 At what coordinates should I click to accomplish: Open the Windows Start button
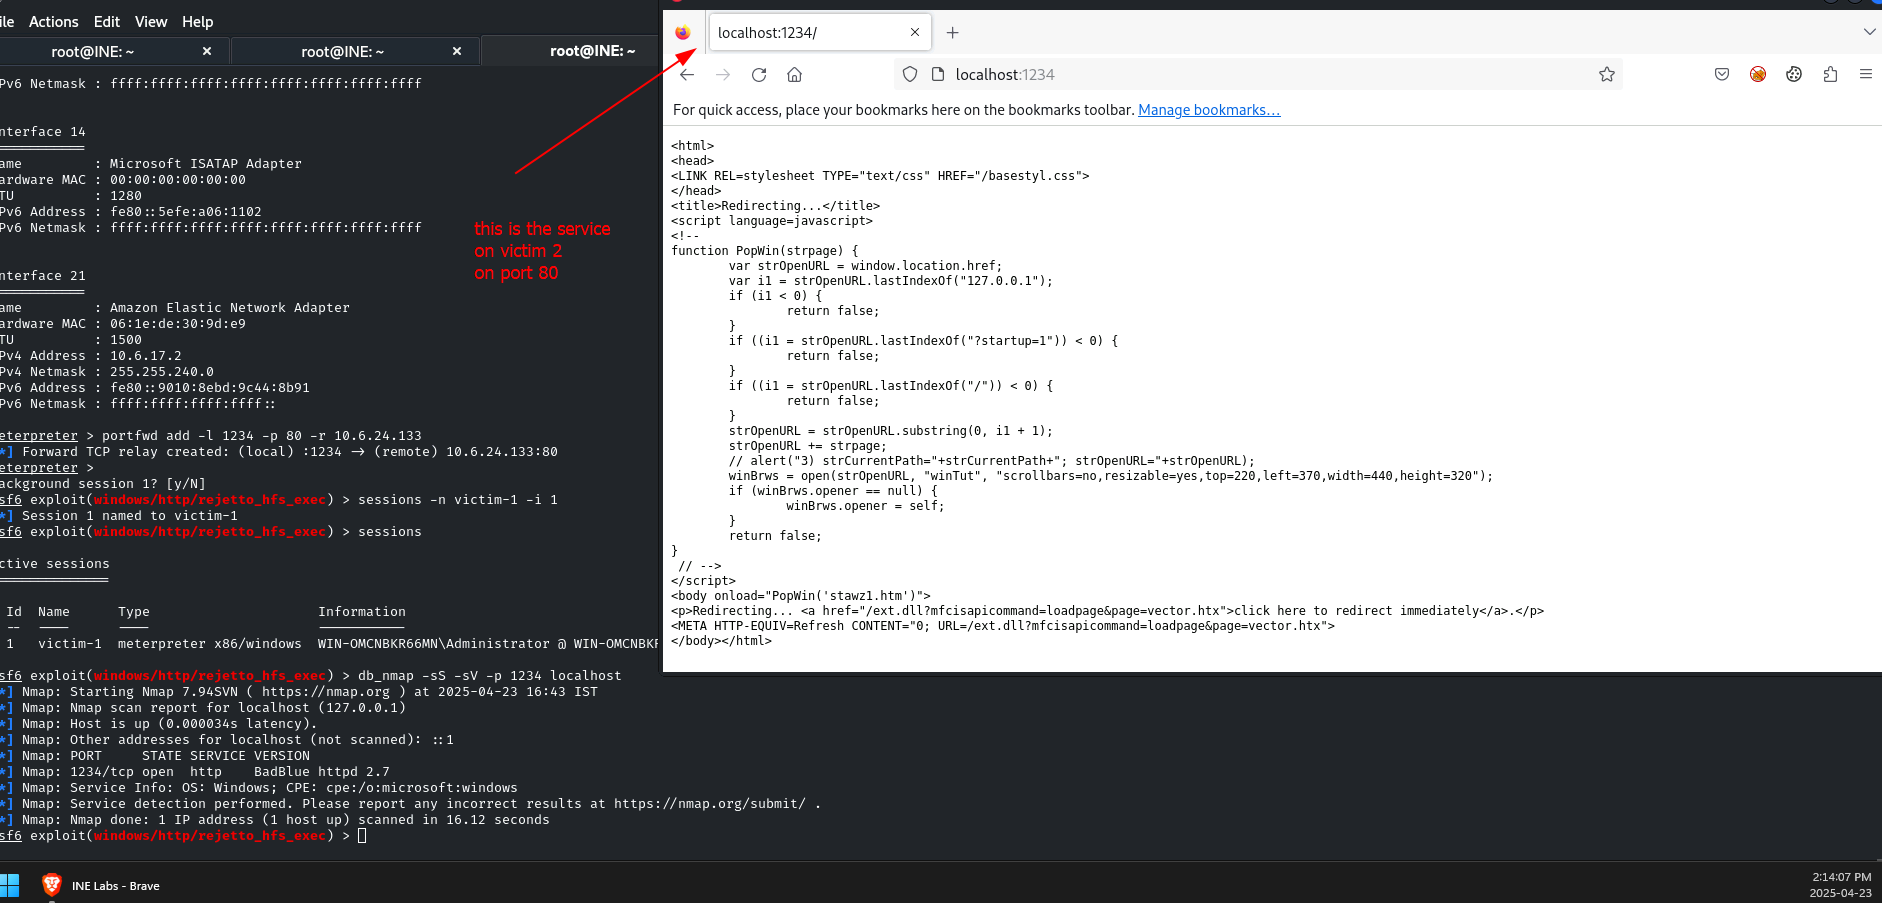click(x=10, y=885)
